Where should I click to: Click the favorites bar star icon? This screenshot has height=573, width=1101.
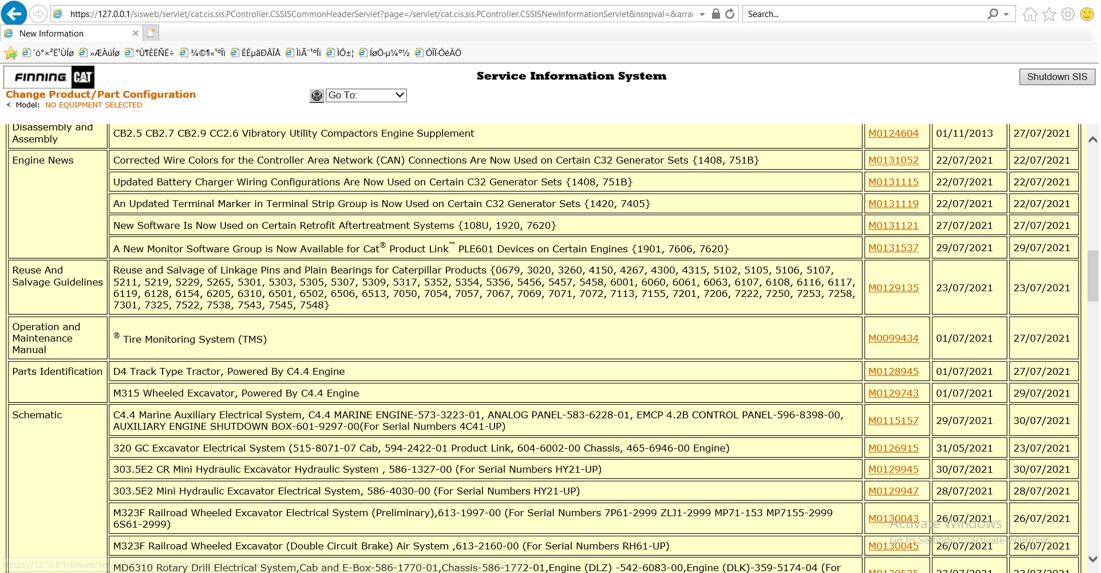pyautogui.click(x=10, y=53)
